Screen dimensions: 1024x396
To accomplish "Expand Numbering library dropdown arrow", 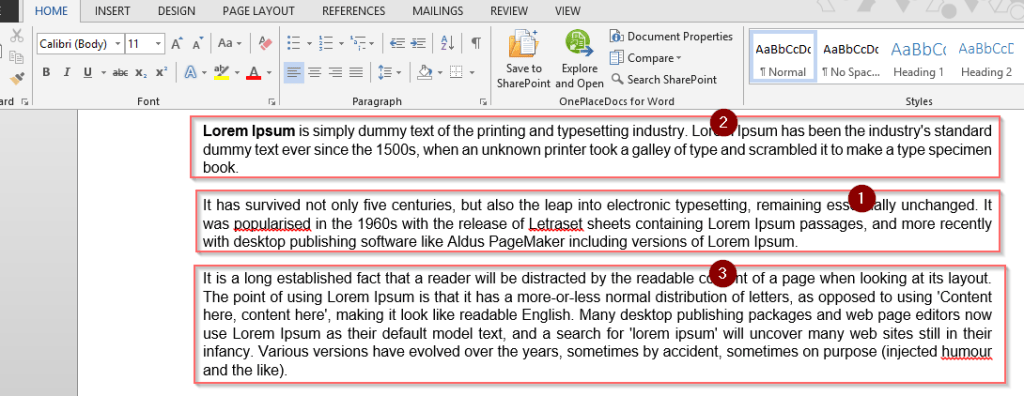I will [341, 44].
